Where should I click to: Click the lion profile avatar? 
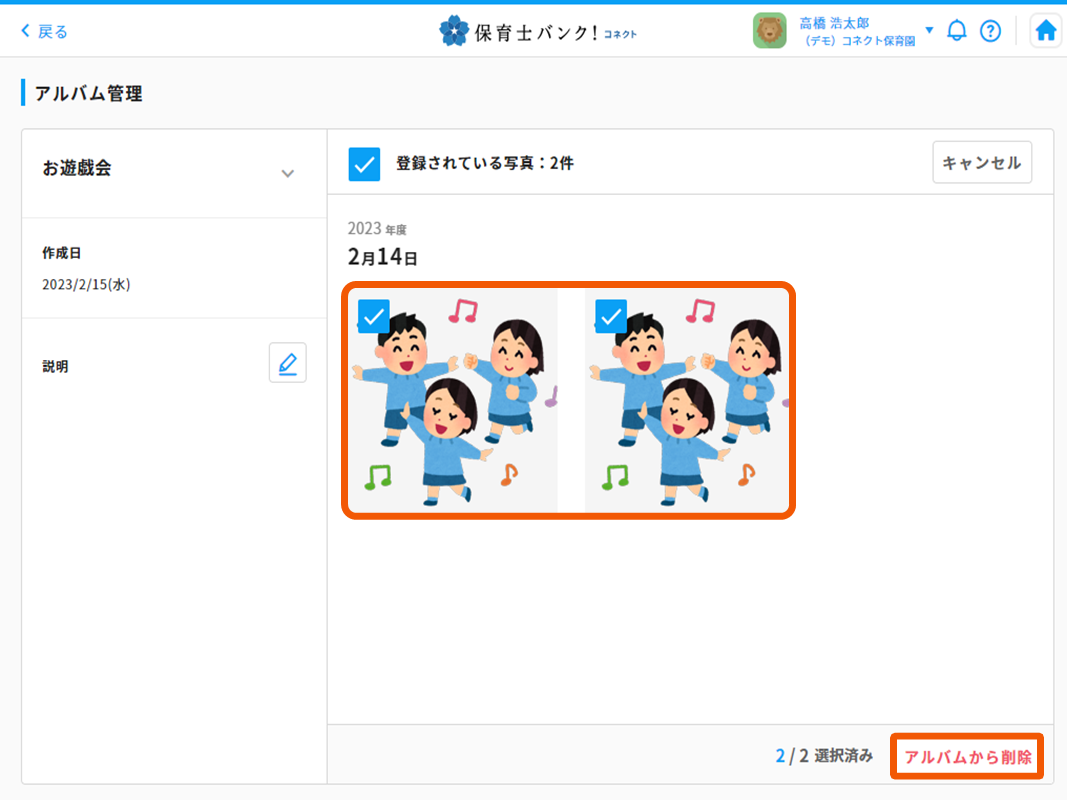[x=770, y=30]
